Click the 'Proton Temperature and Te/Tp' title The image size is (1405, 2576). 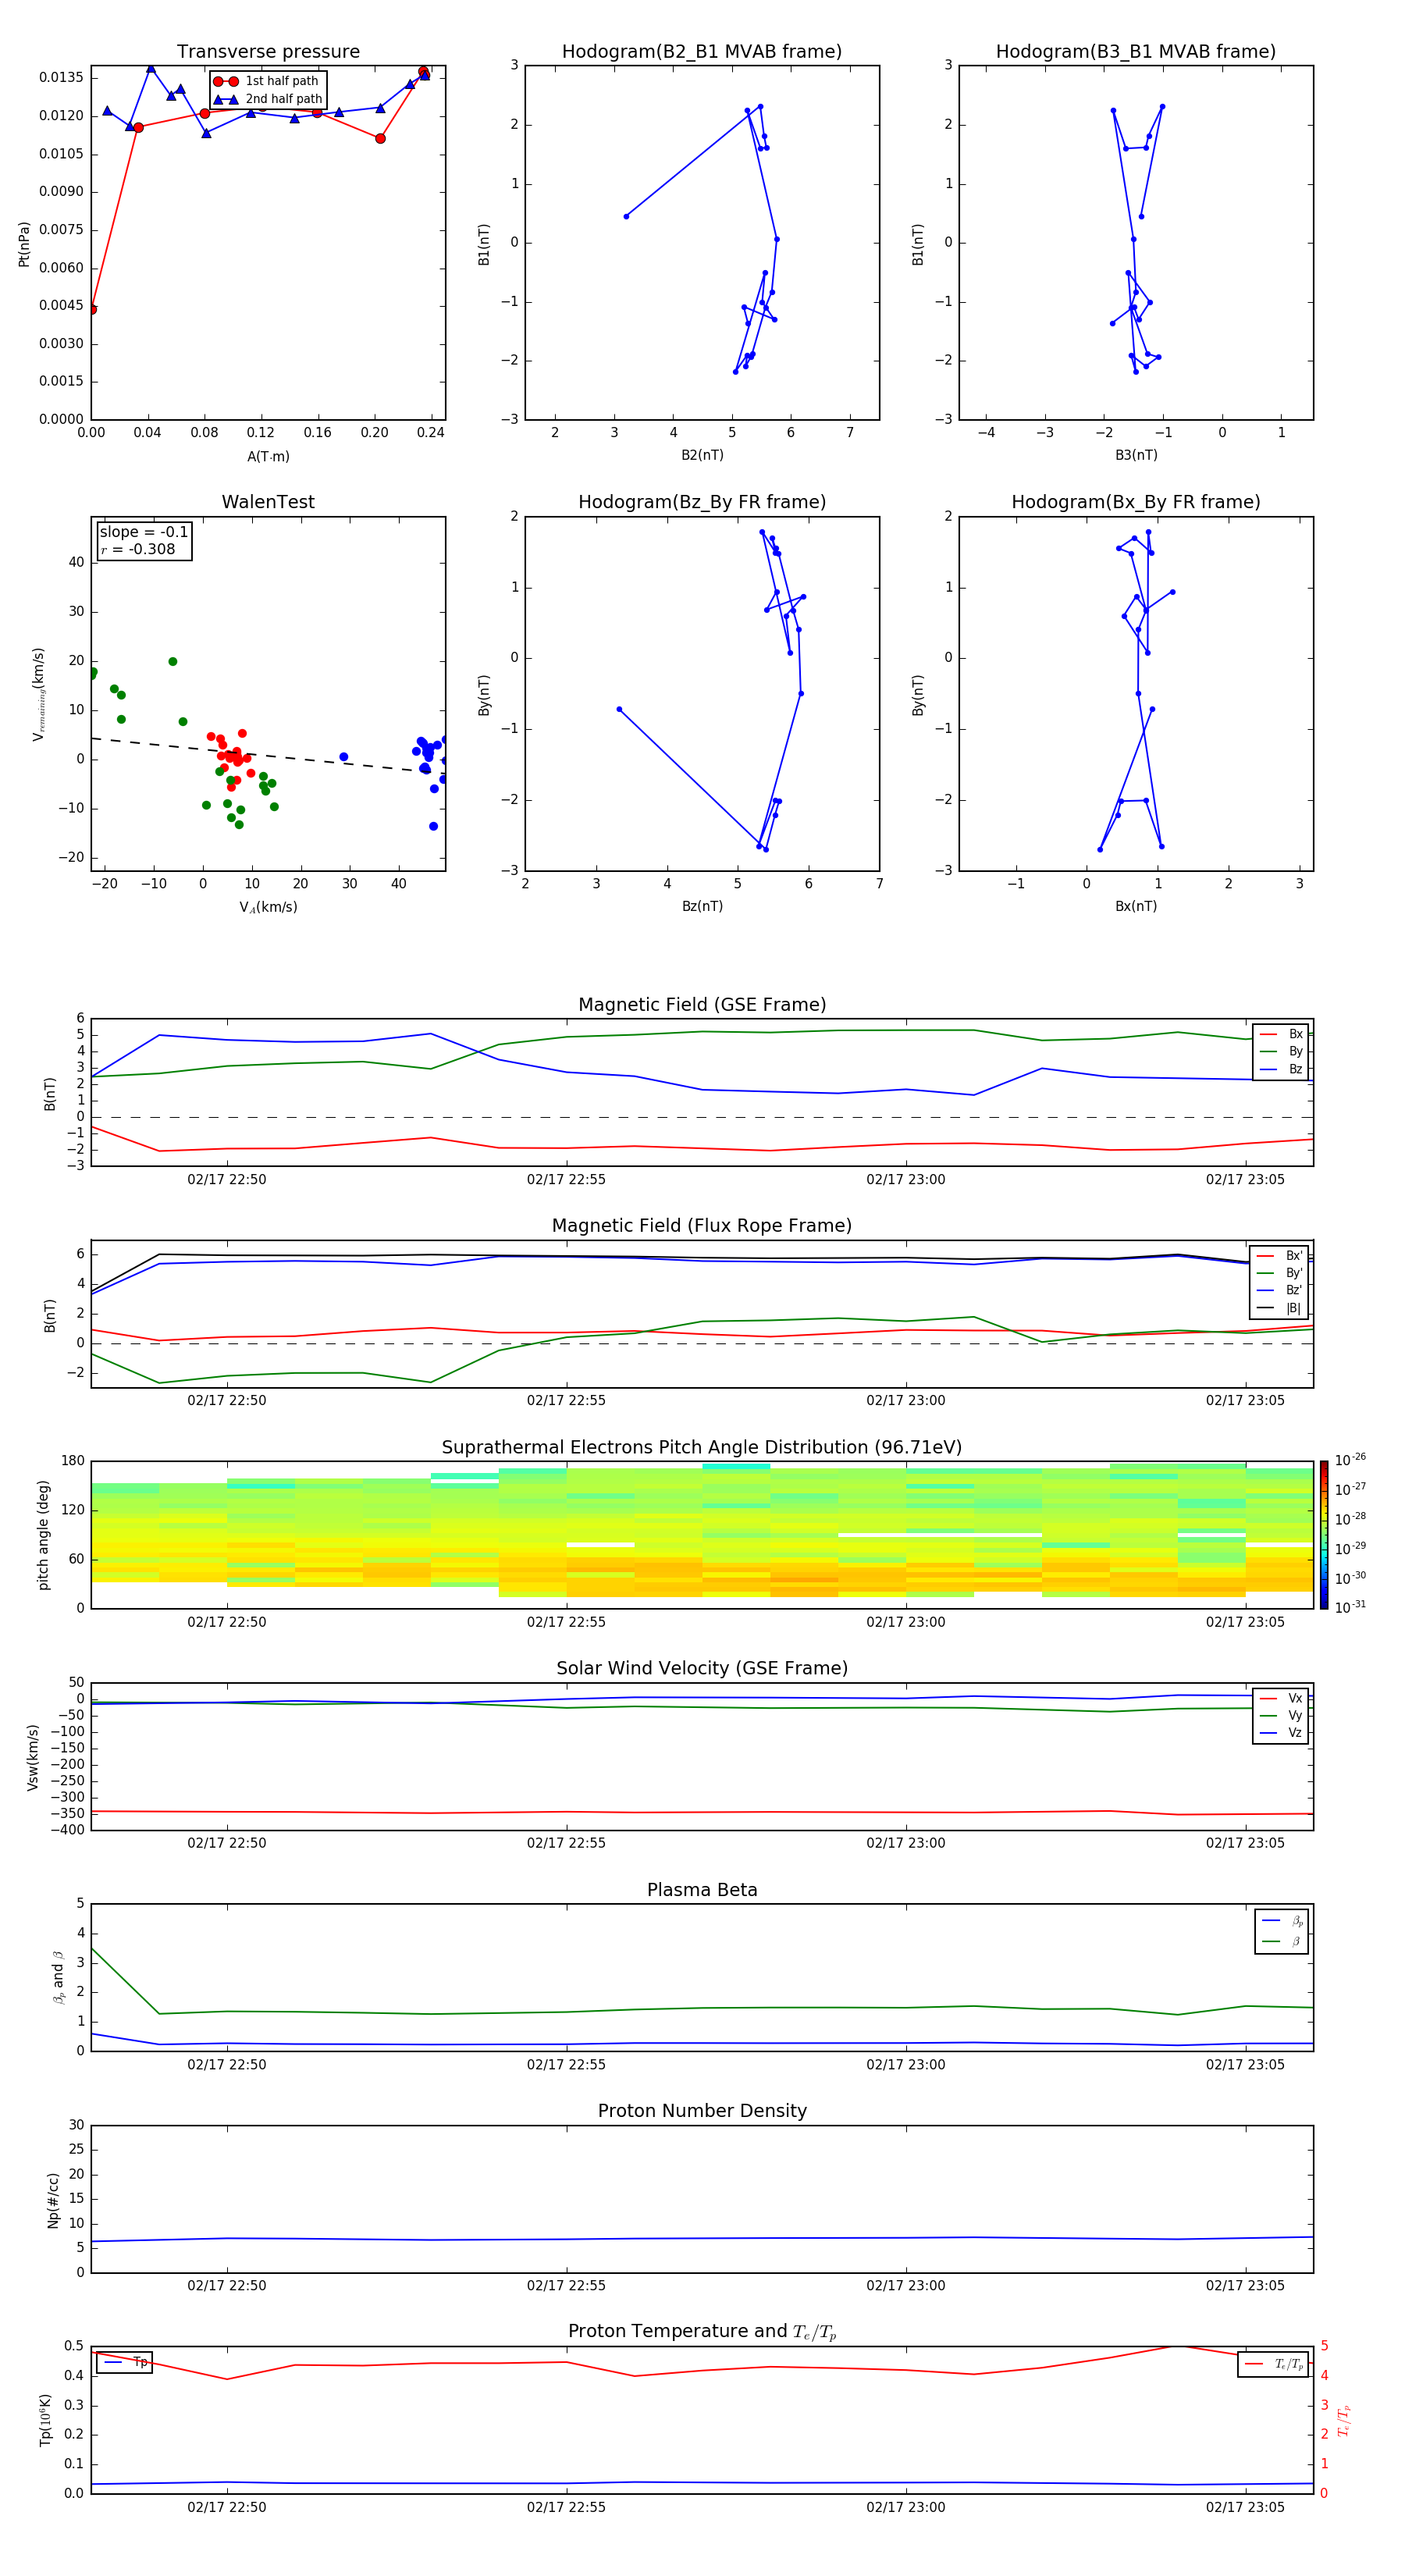(x=702, y=2332)
